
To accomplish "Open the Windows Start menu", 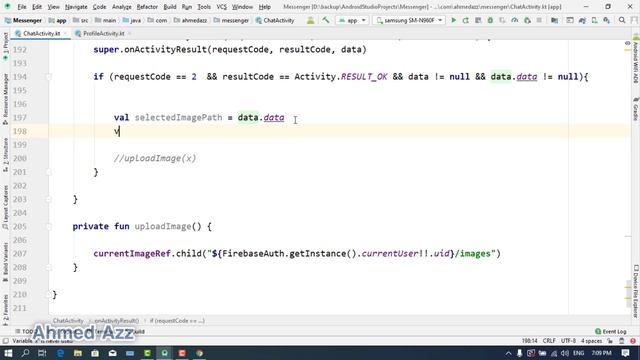I will click(x=8, y=353).
